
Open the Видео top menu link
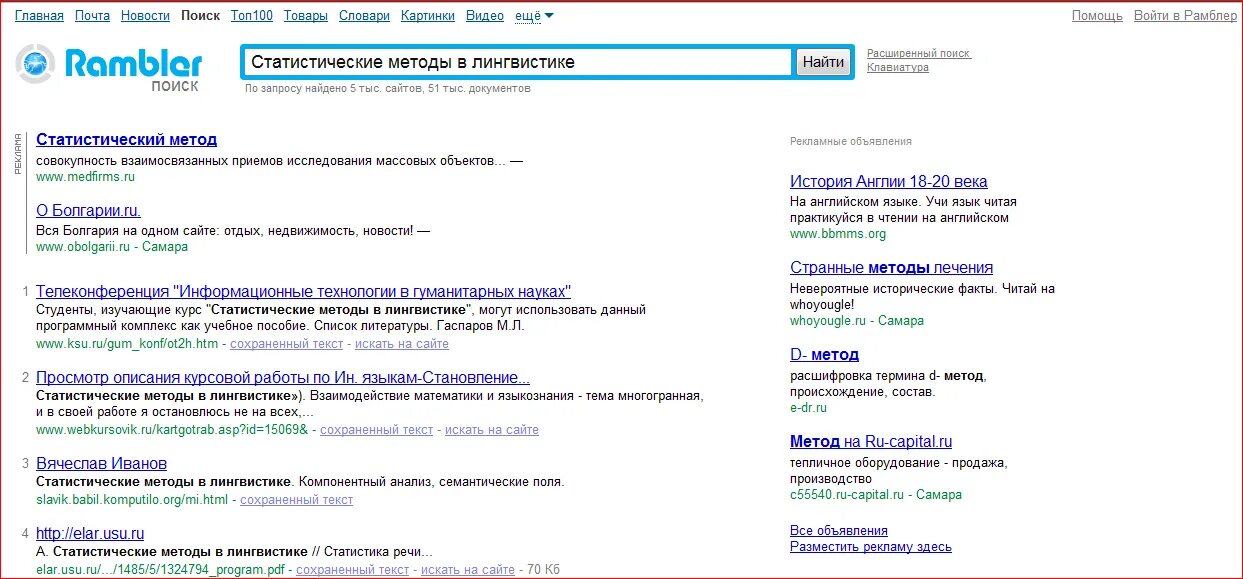point(485,16)
